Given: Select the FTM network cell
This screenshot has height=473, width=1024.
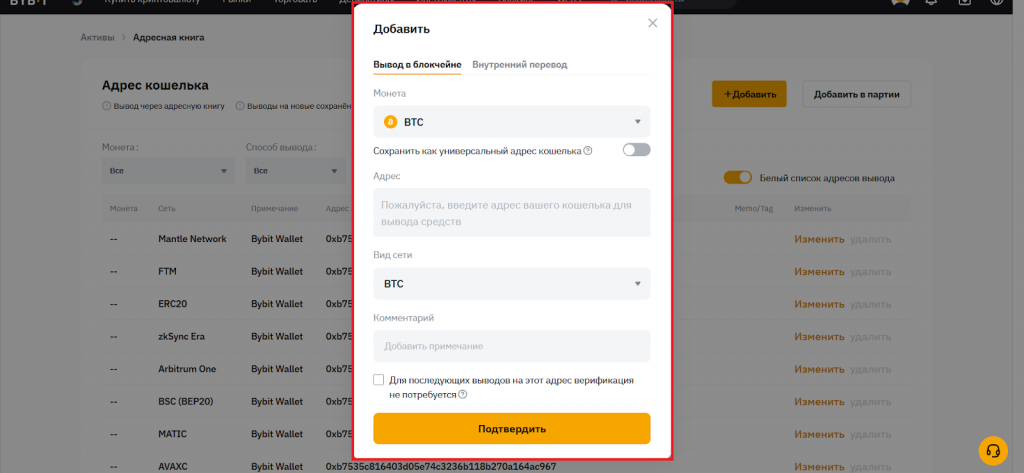Looking at the screenshot, I should [x=167, y=271].
